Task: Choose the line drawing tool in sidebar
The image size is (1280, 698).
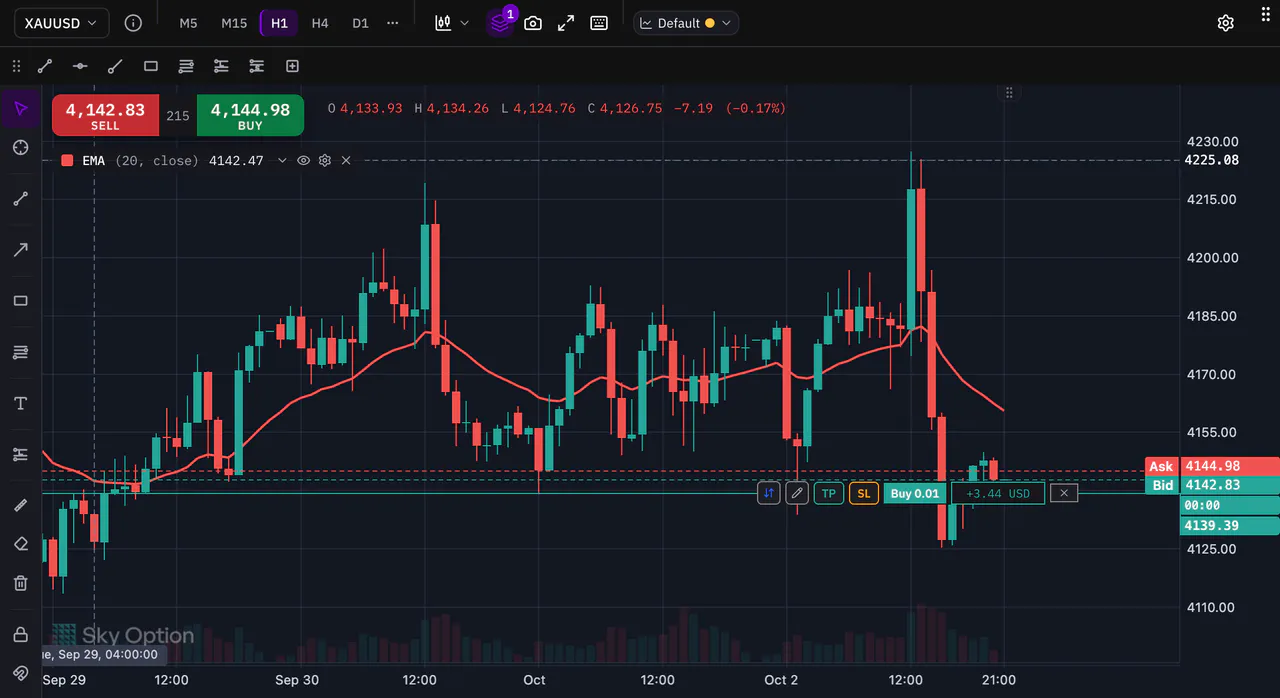Action: [x=20, y=198]
